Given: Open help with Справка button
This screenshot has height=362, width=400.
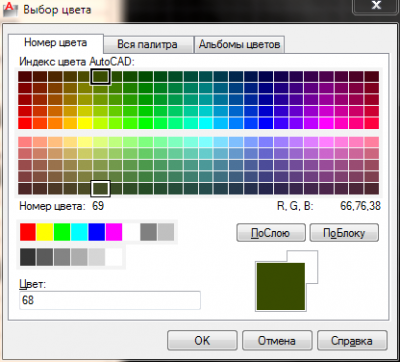Looking at the screenshot, I should 352,340.
